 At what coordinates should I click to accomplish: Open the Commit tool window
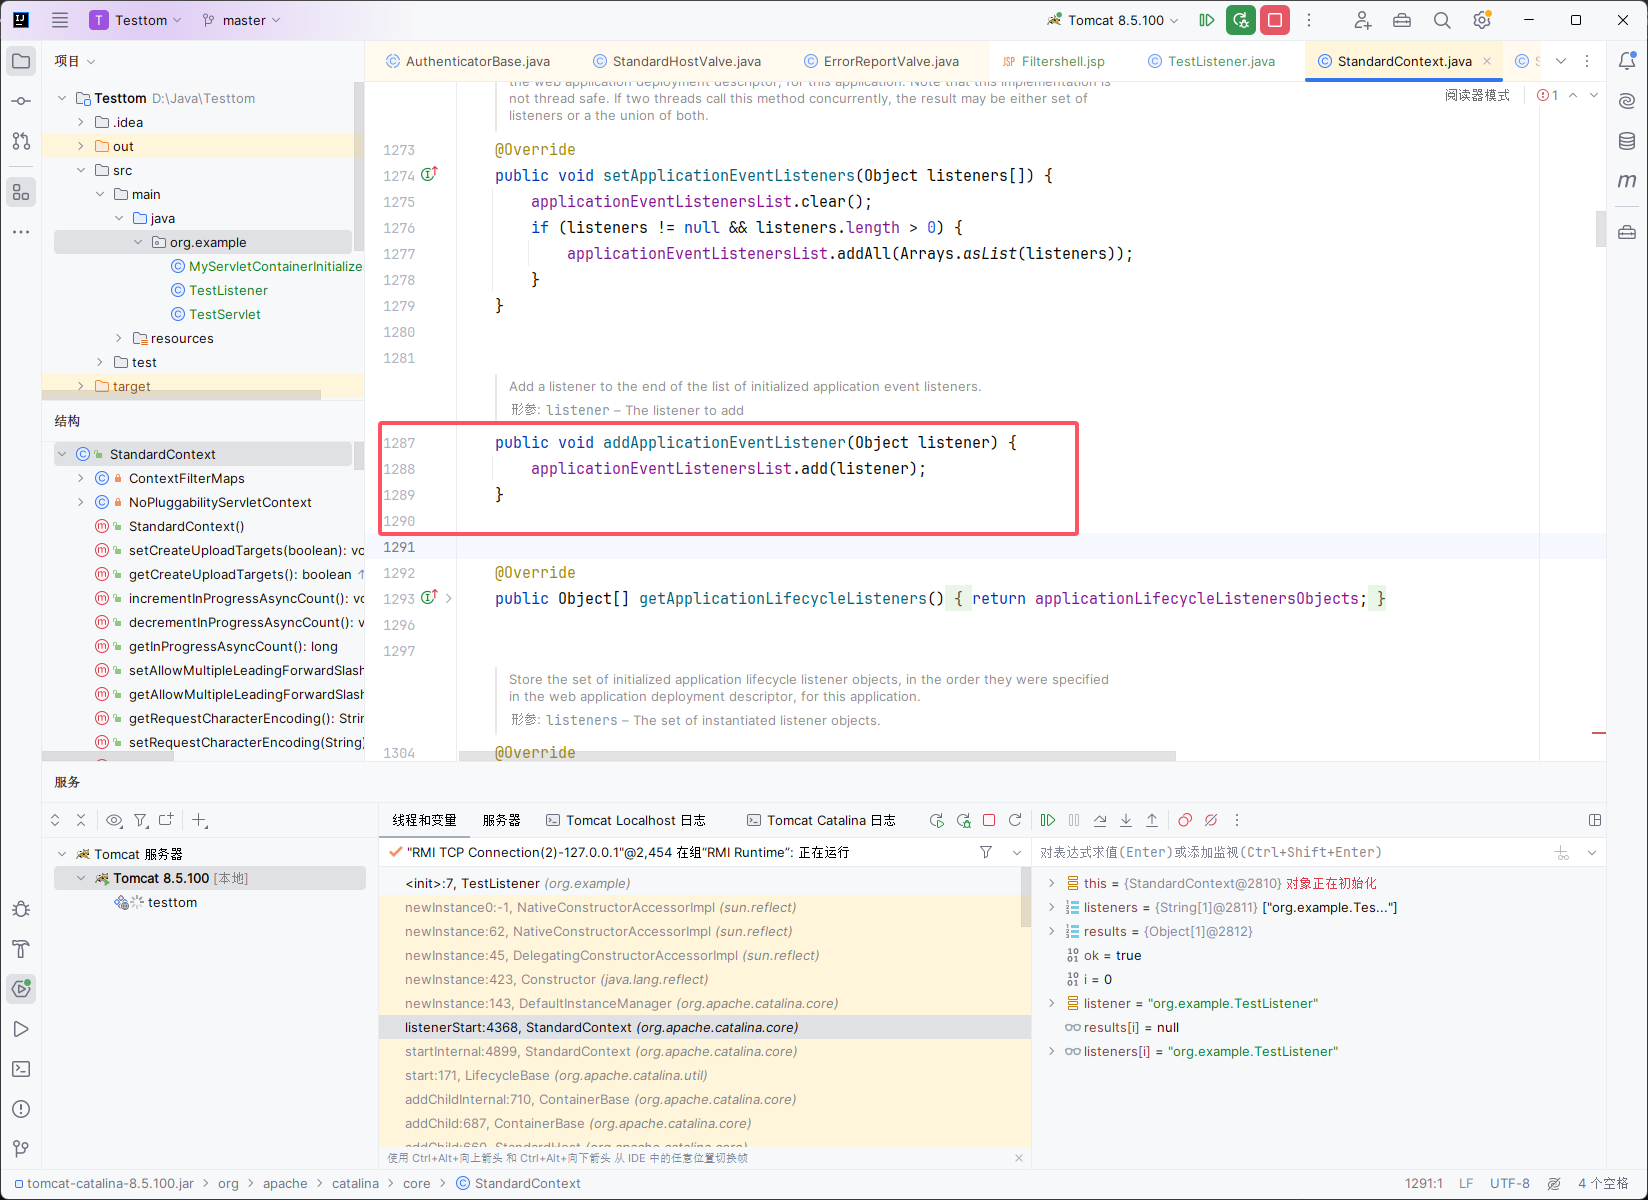click(x=21, y=101)
